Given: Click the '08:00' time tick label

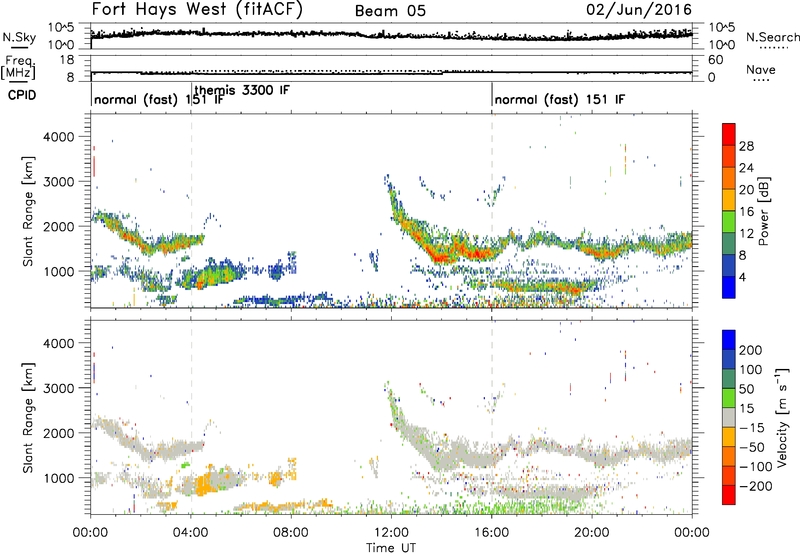Looking at the screenshot, I should (x=291, y=533).
